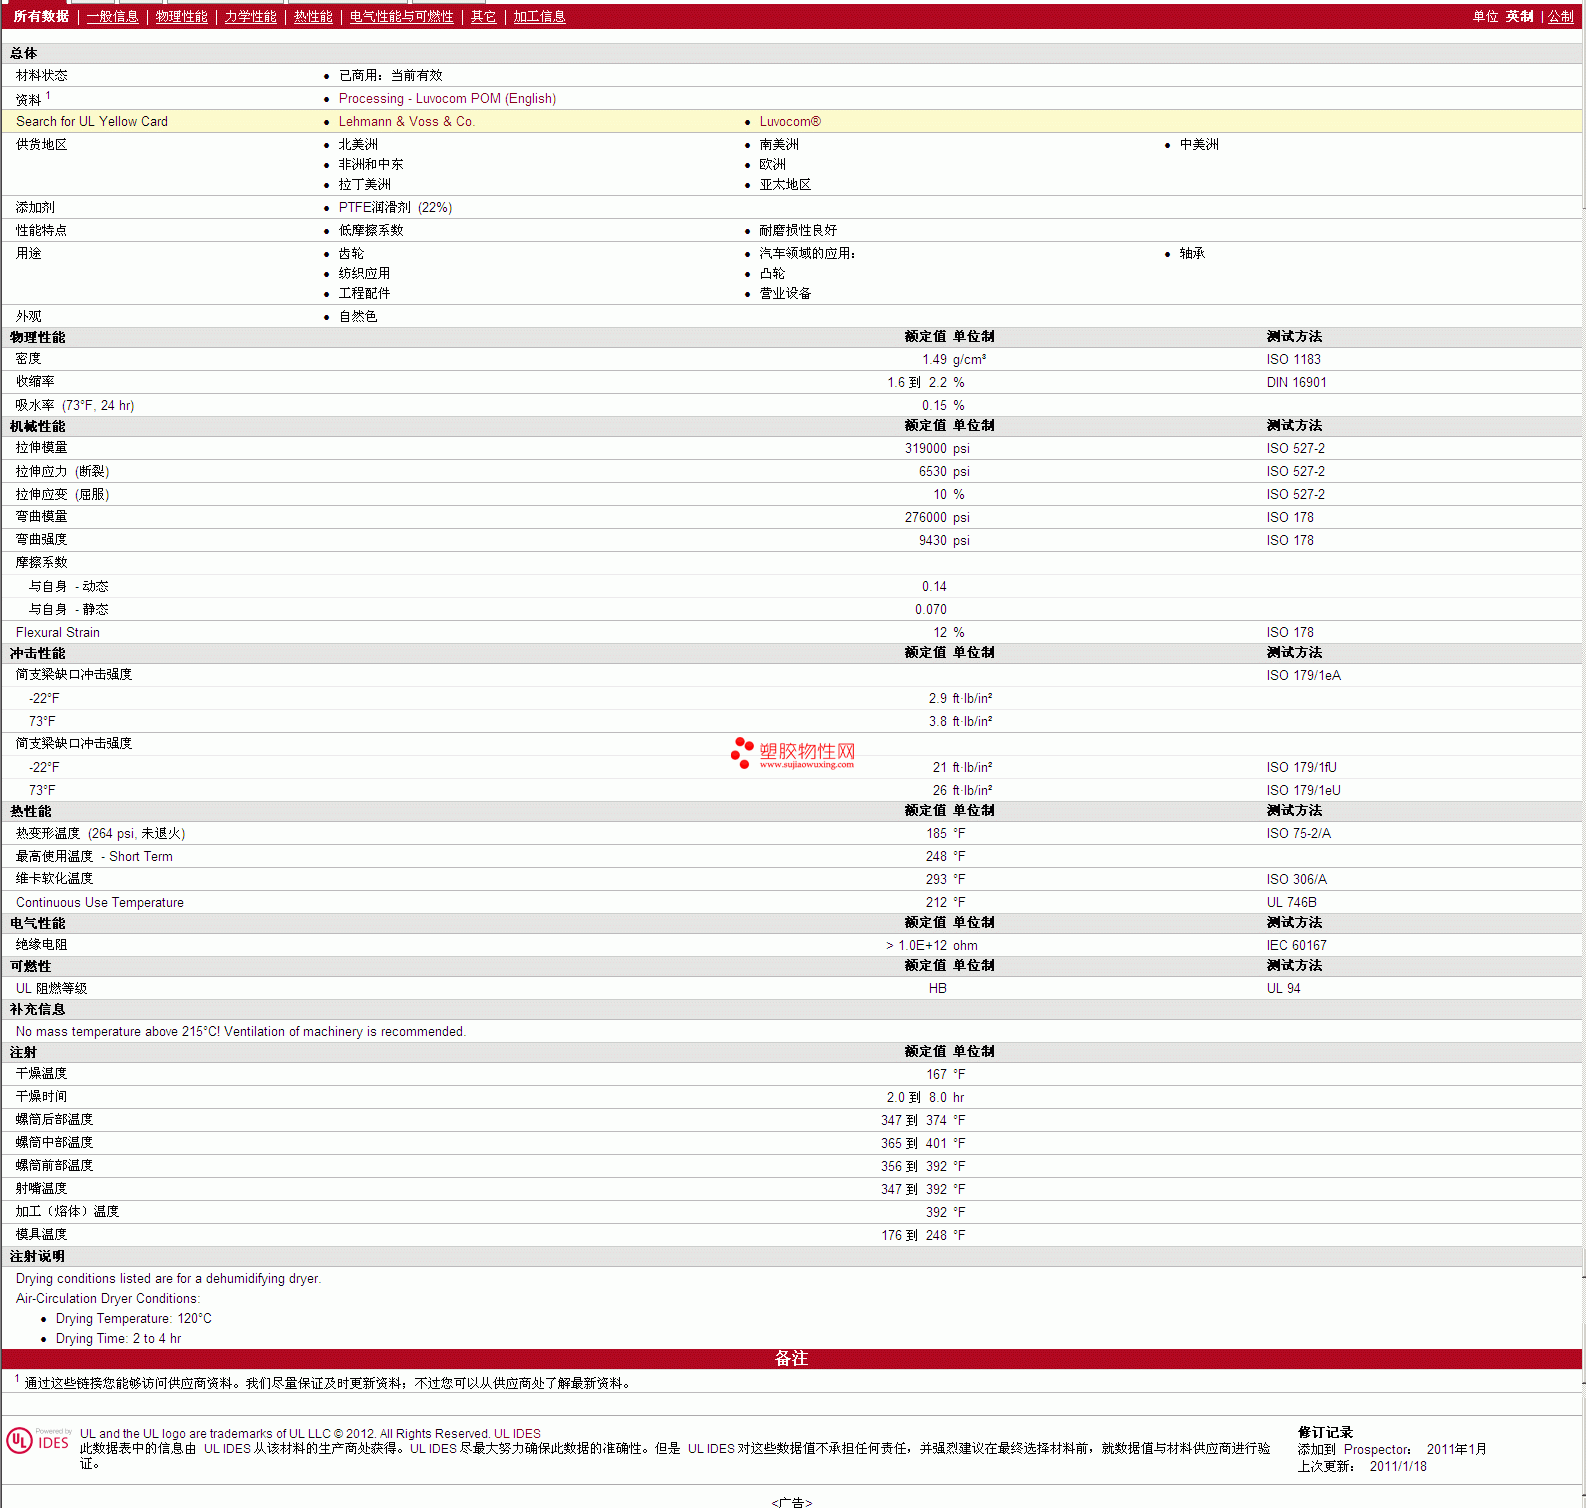Click the ISO 179/1eA test method link
The height and width of the screenshot is (1508, 1586).
pyautogui.click(x=1303, y=675)
